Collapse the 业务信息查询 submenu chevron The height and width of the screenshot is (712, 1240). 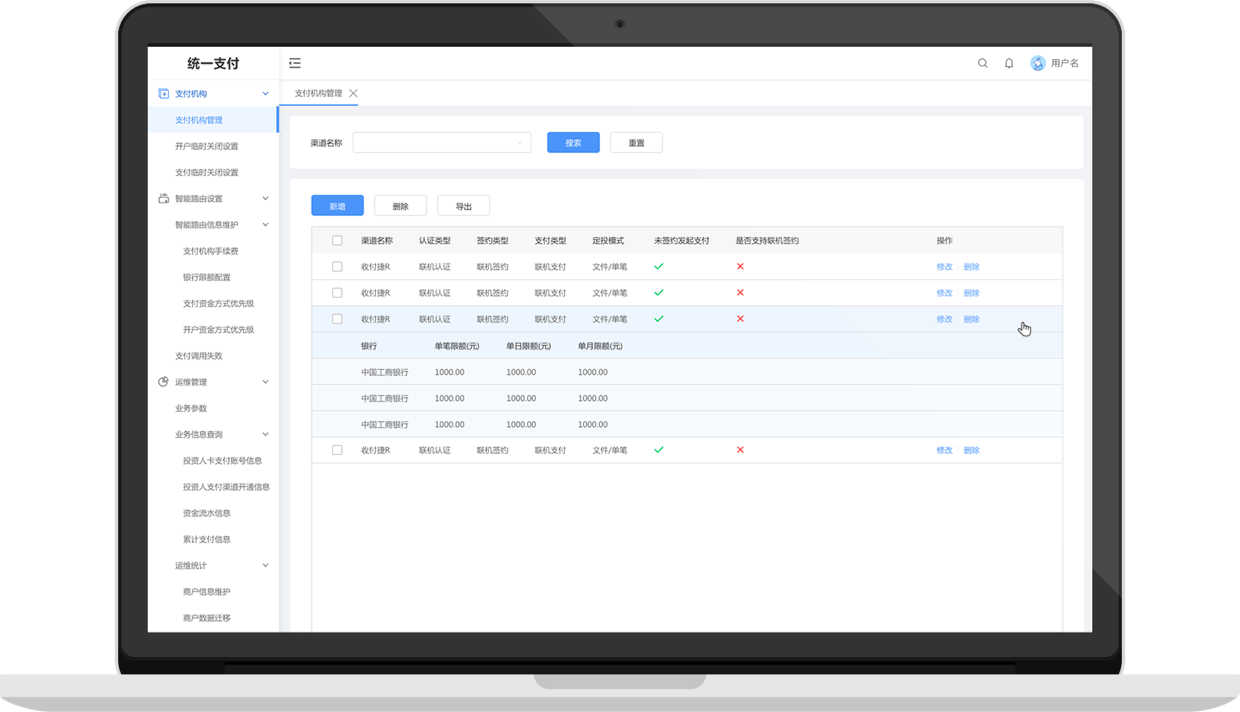[265, 435]
